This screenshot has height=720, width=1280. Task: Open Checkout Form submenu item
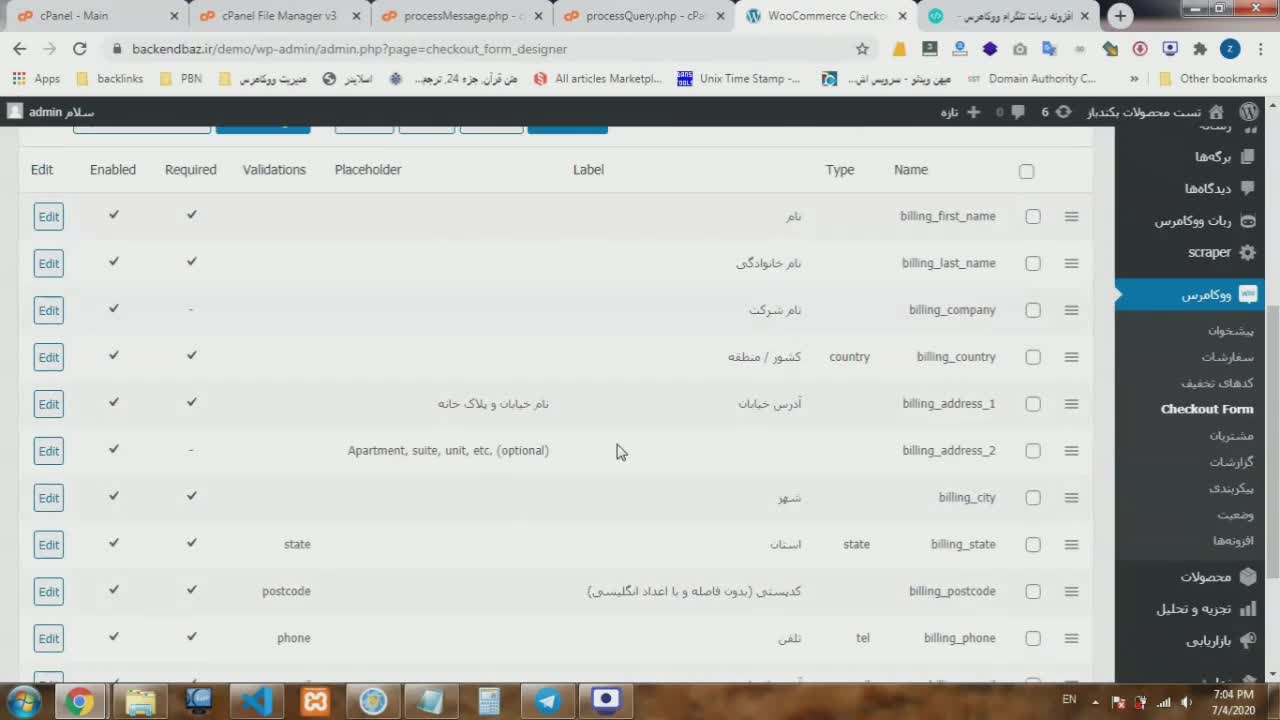pos(1207,409)
